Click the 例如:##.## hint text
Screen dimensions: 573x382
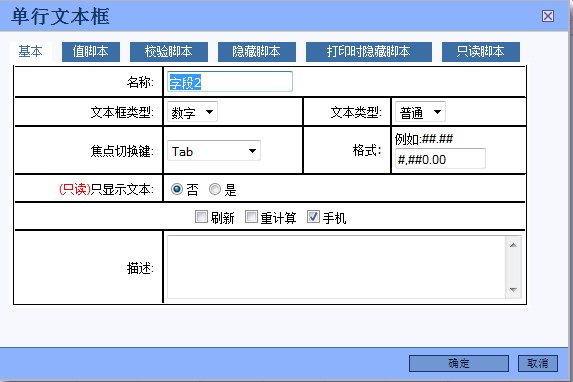(424, 139)
